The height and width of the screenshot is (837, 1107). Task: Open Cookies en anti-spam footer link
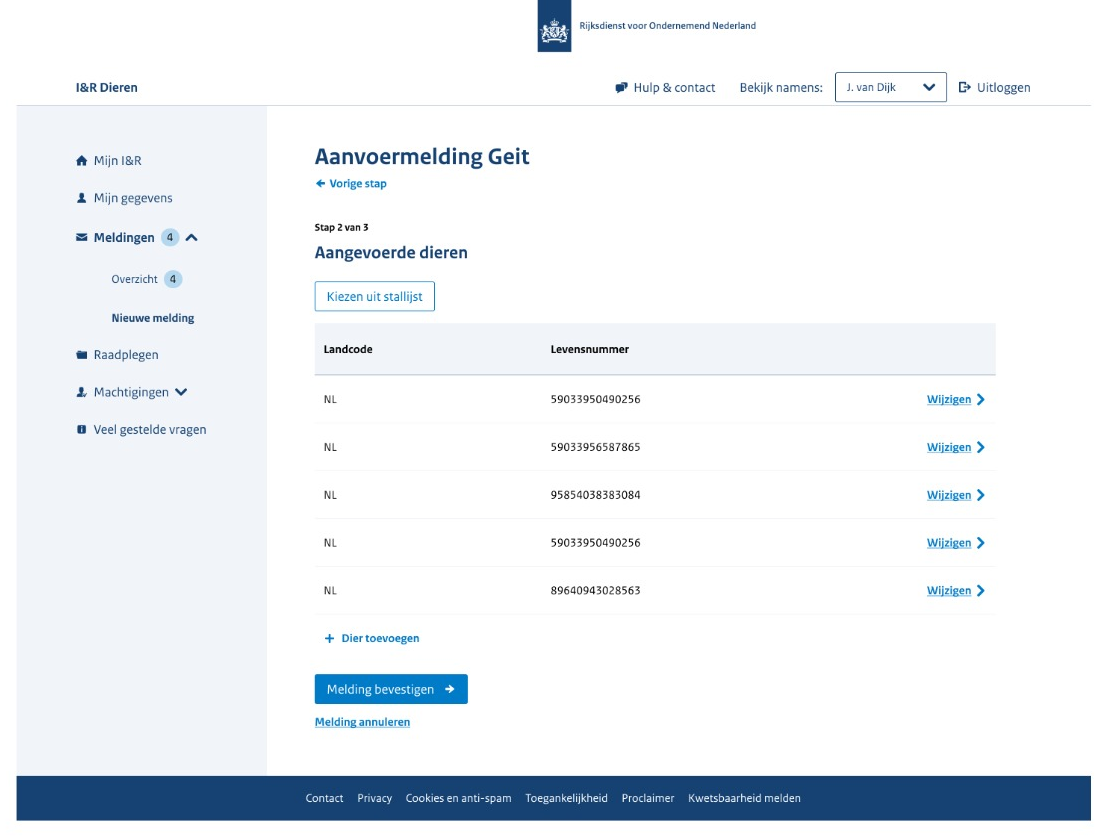[x=458, y=798]
